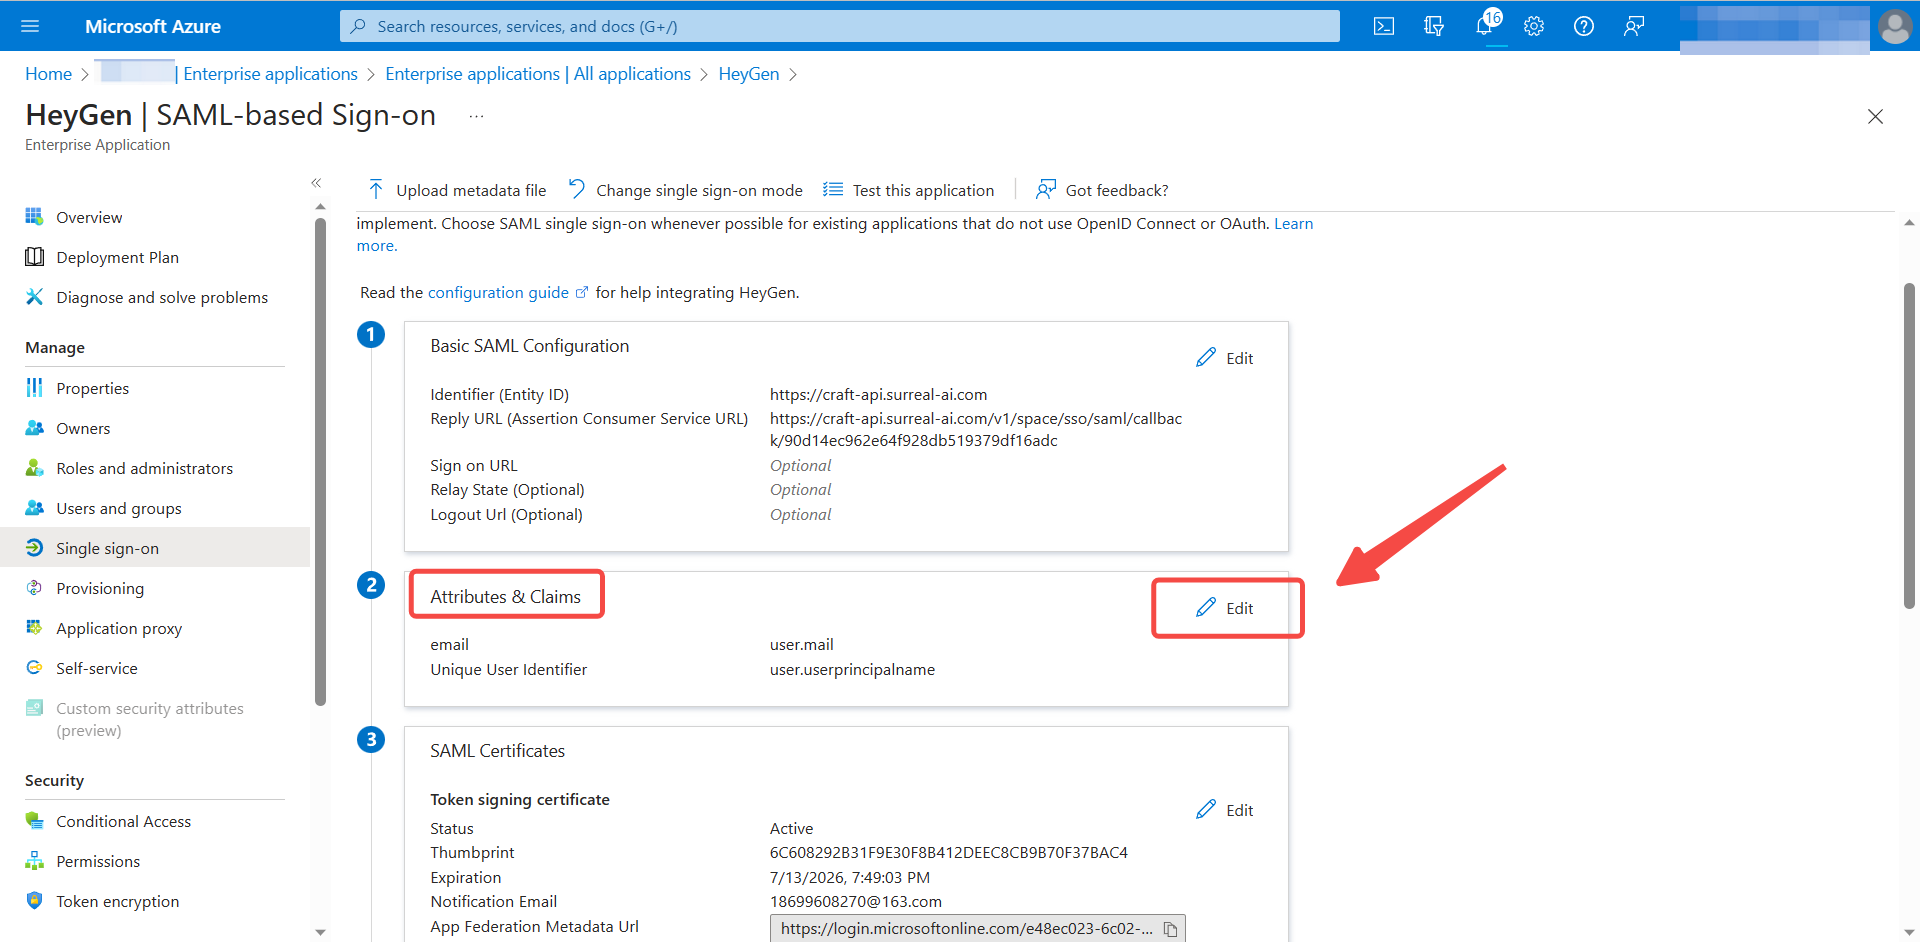Open Cloud Shell from the top bar
Viewport: 1920px width, 942px height.
[1384, 26]
